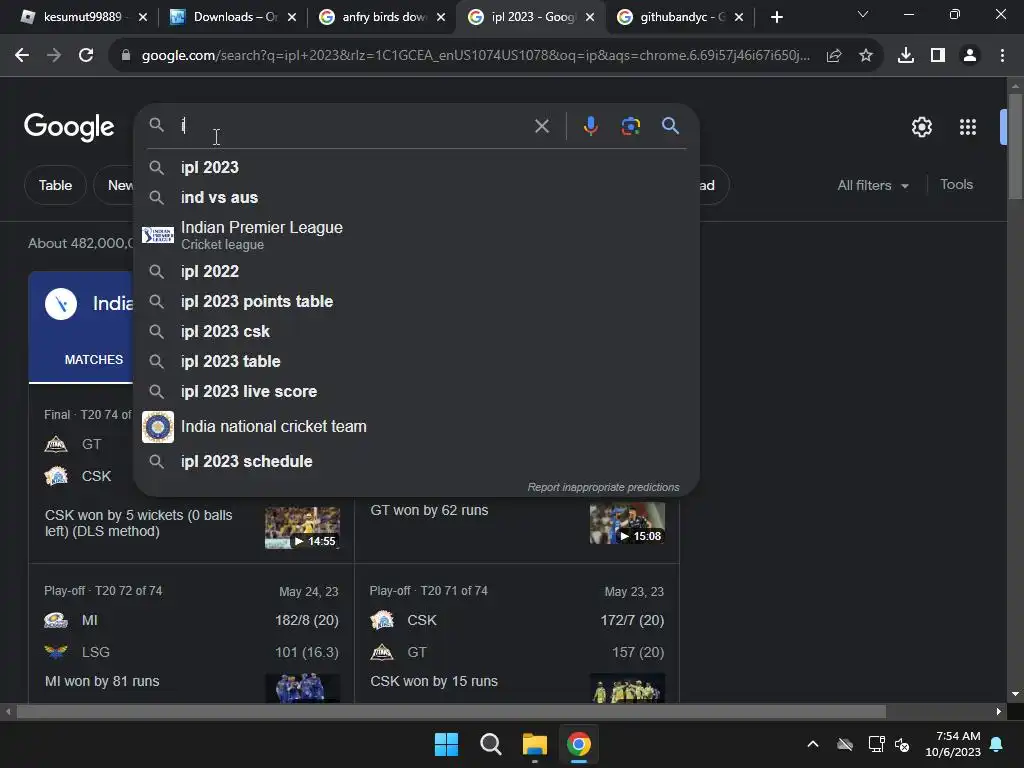This screenshot has width=1024, height=768.
Task: Show hidden system tray icons
Action: pyautogui.click(x=812, y=744)
